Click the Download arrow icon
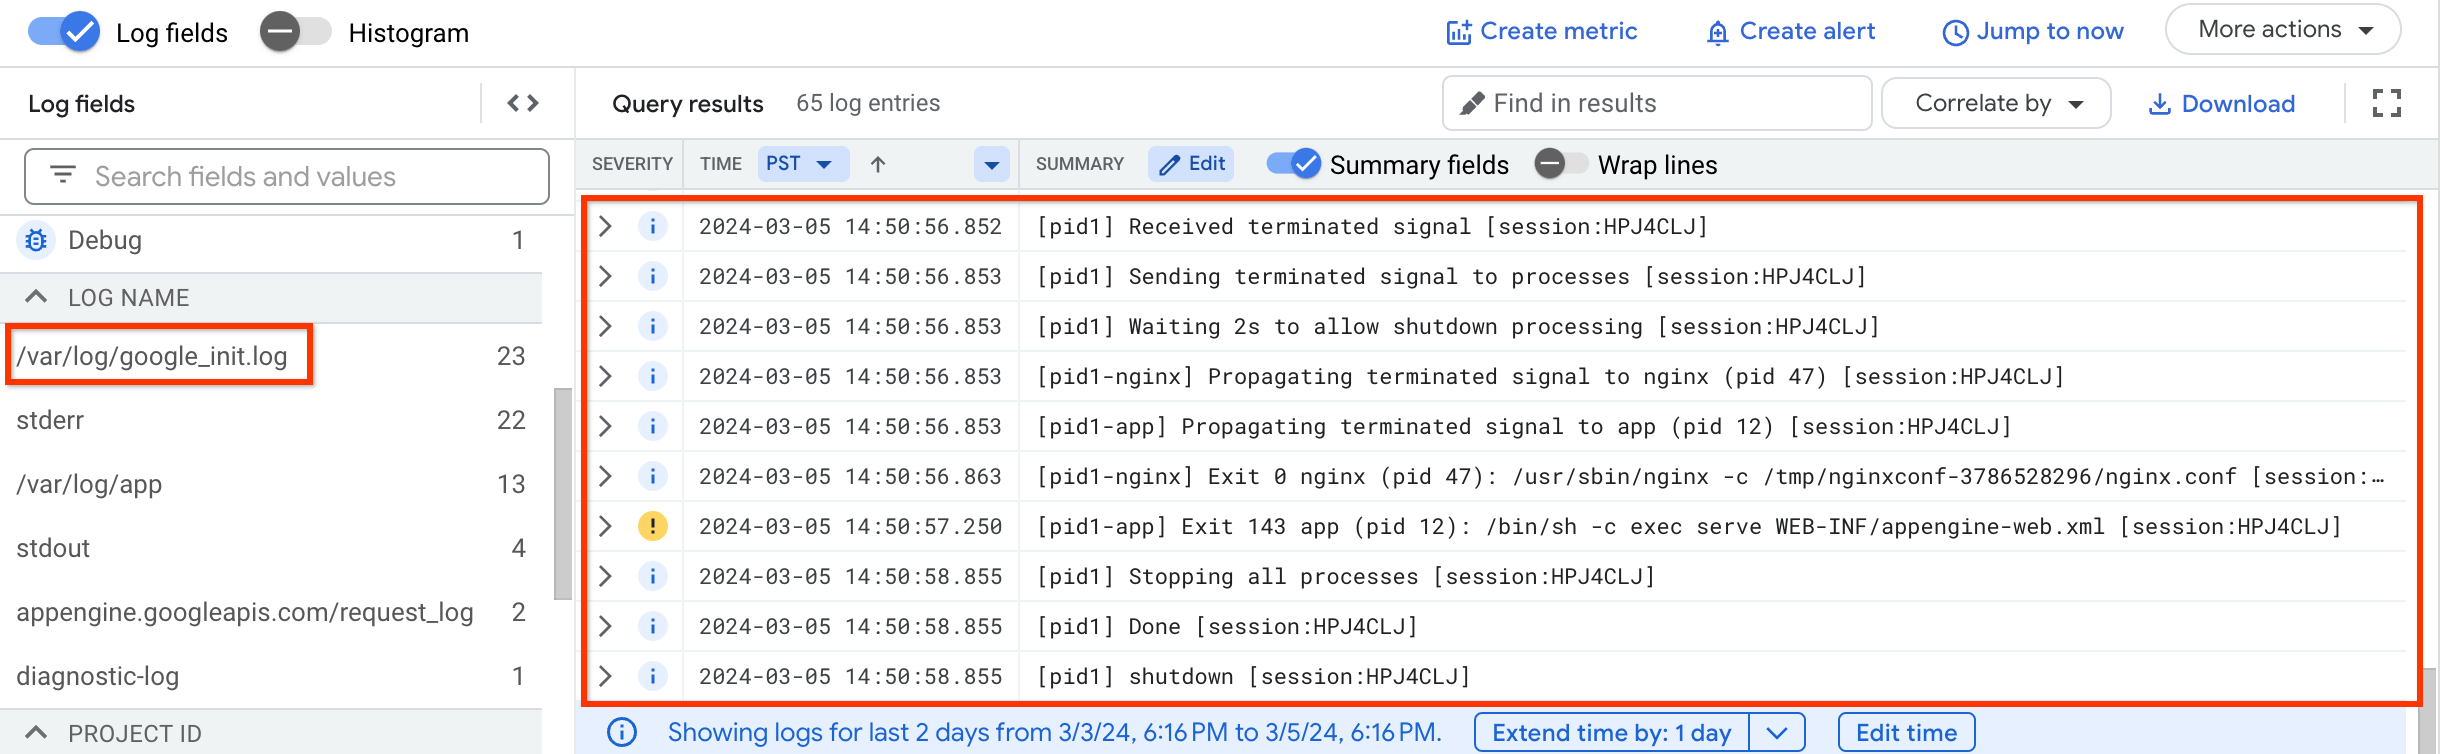The image size is (2440, 754). [2160, 104]
